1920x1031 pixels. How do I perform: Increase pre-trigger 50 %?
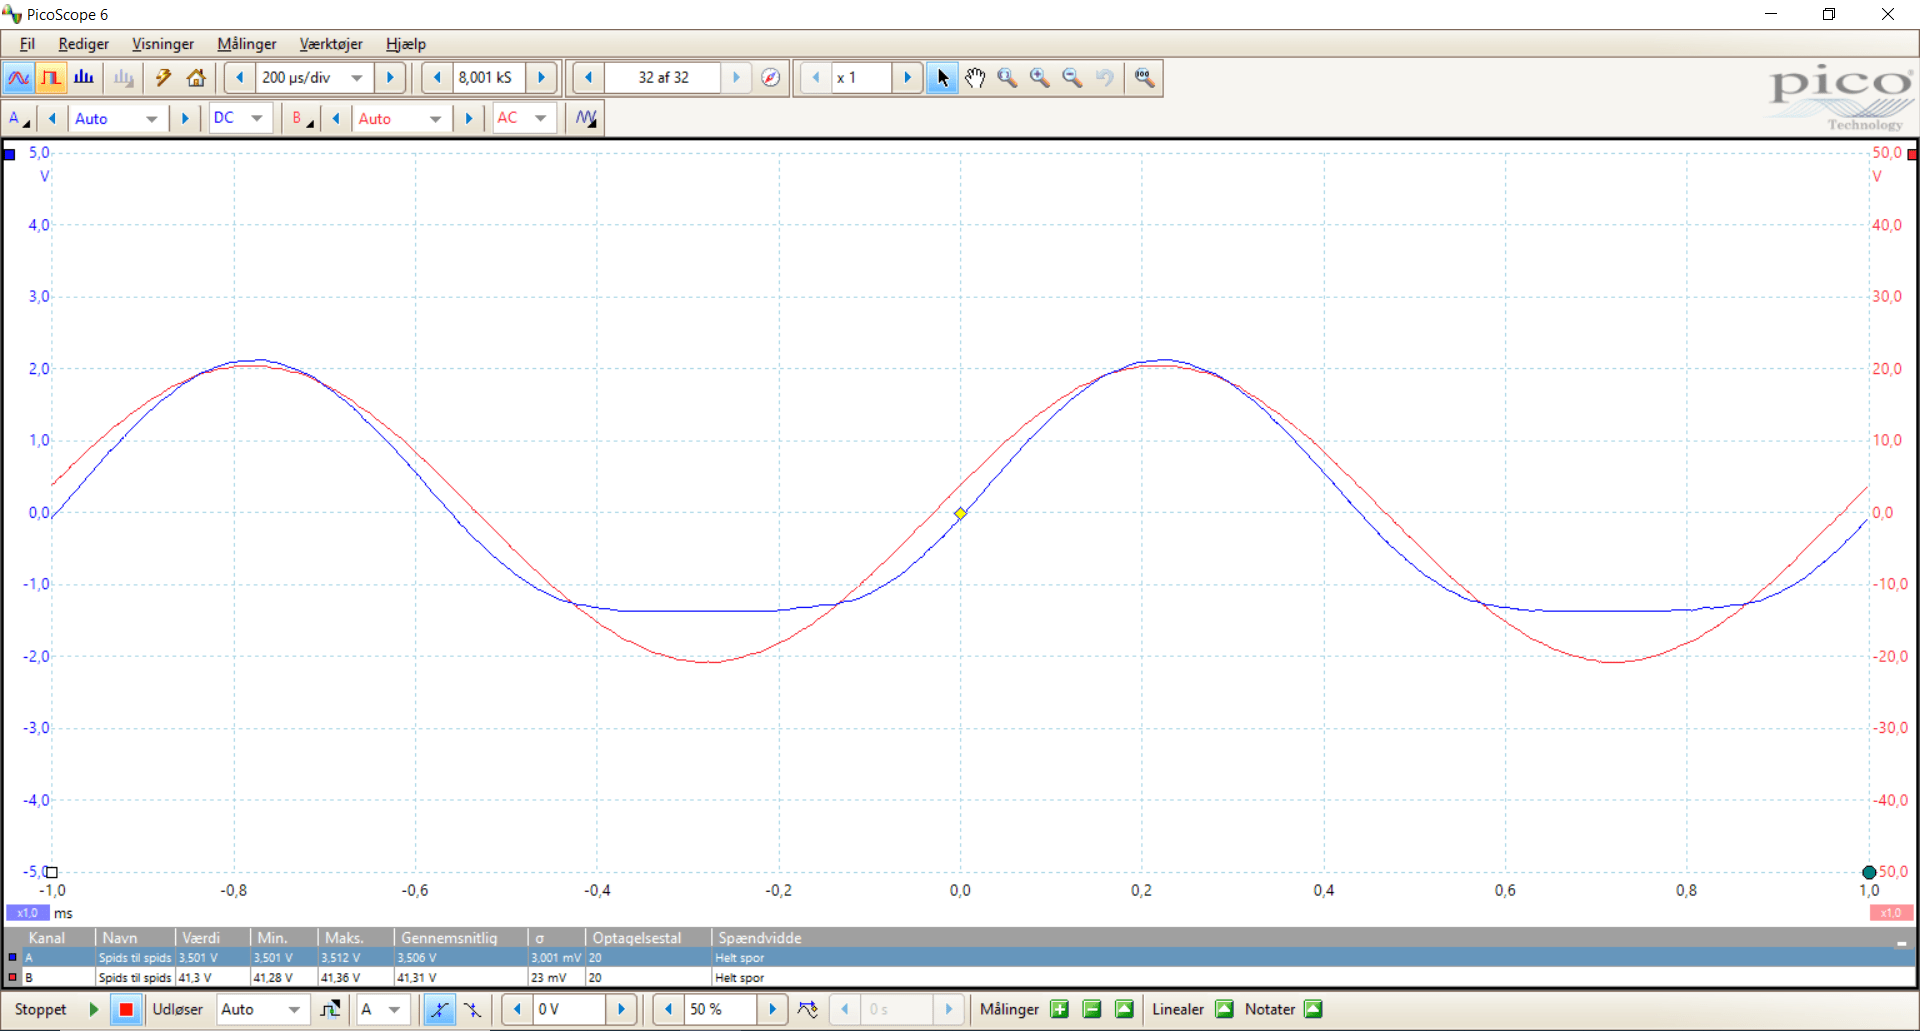772,1010
